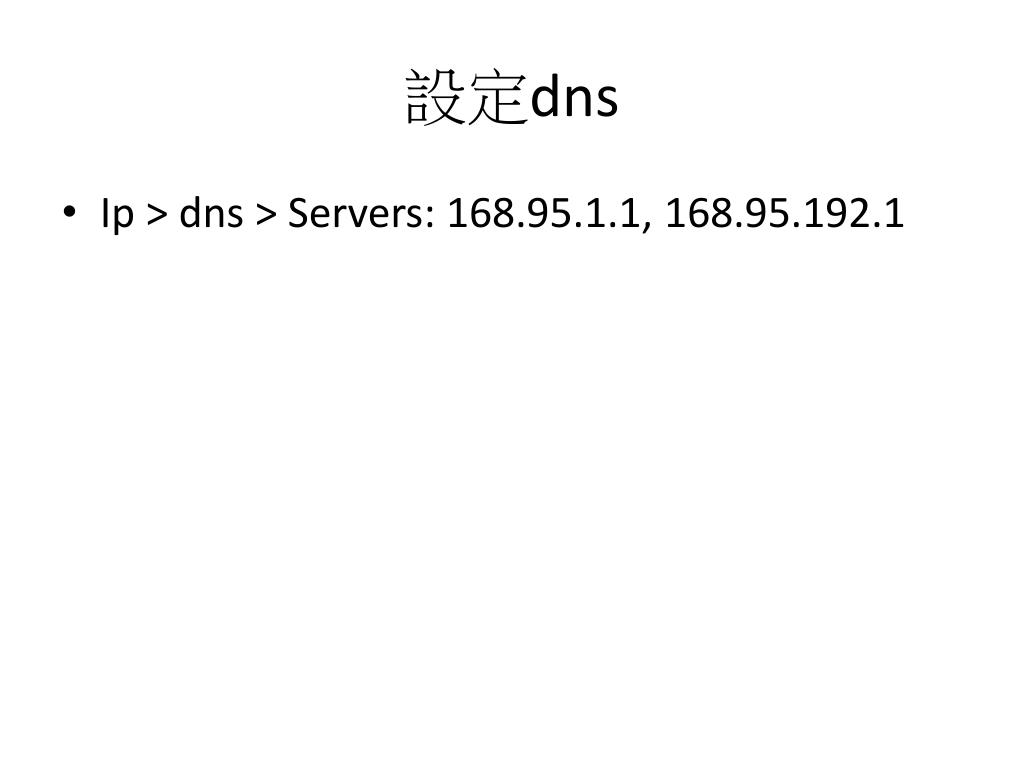Click the word Ip in the bullet line
Image resolution: width=1024 pixels, height=768 pixels.
point(117,214)
